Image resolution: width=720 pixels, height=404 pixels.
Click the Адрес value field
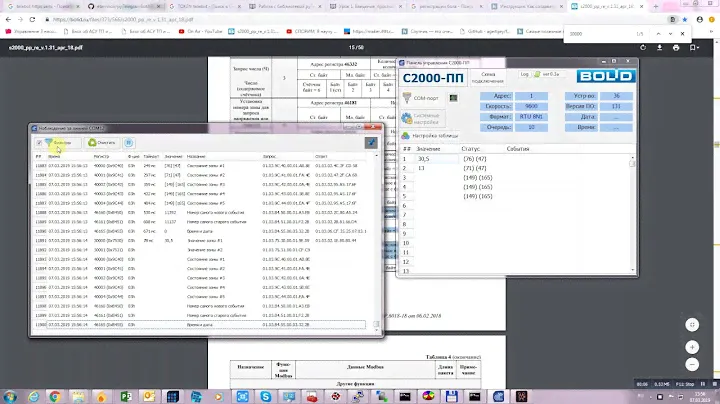[530, 93]
